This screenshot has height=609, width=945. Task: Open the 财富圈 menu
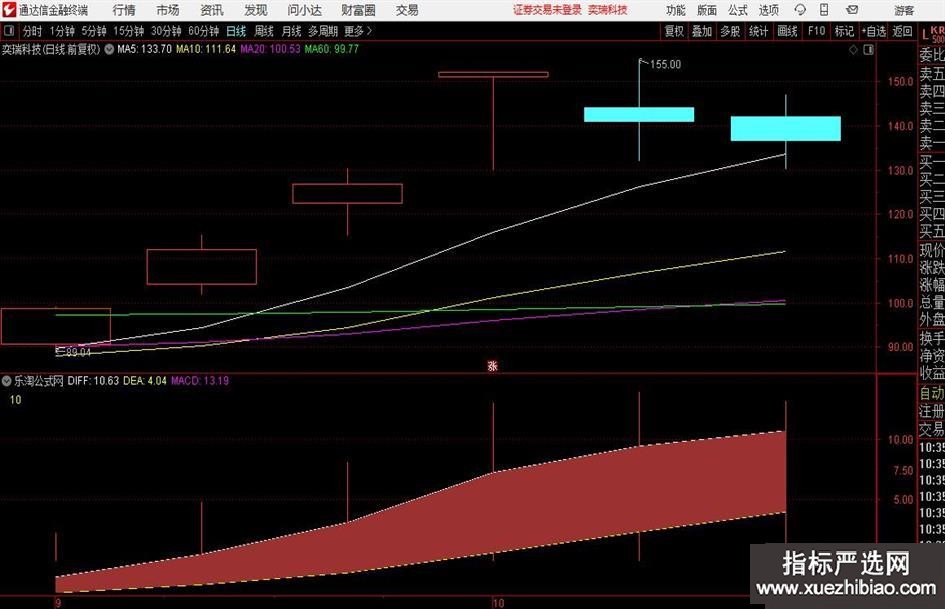click(x=358, y=10)
